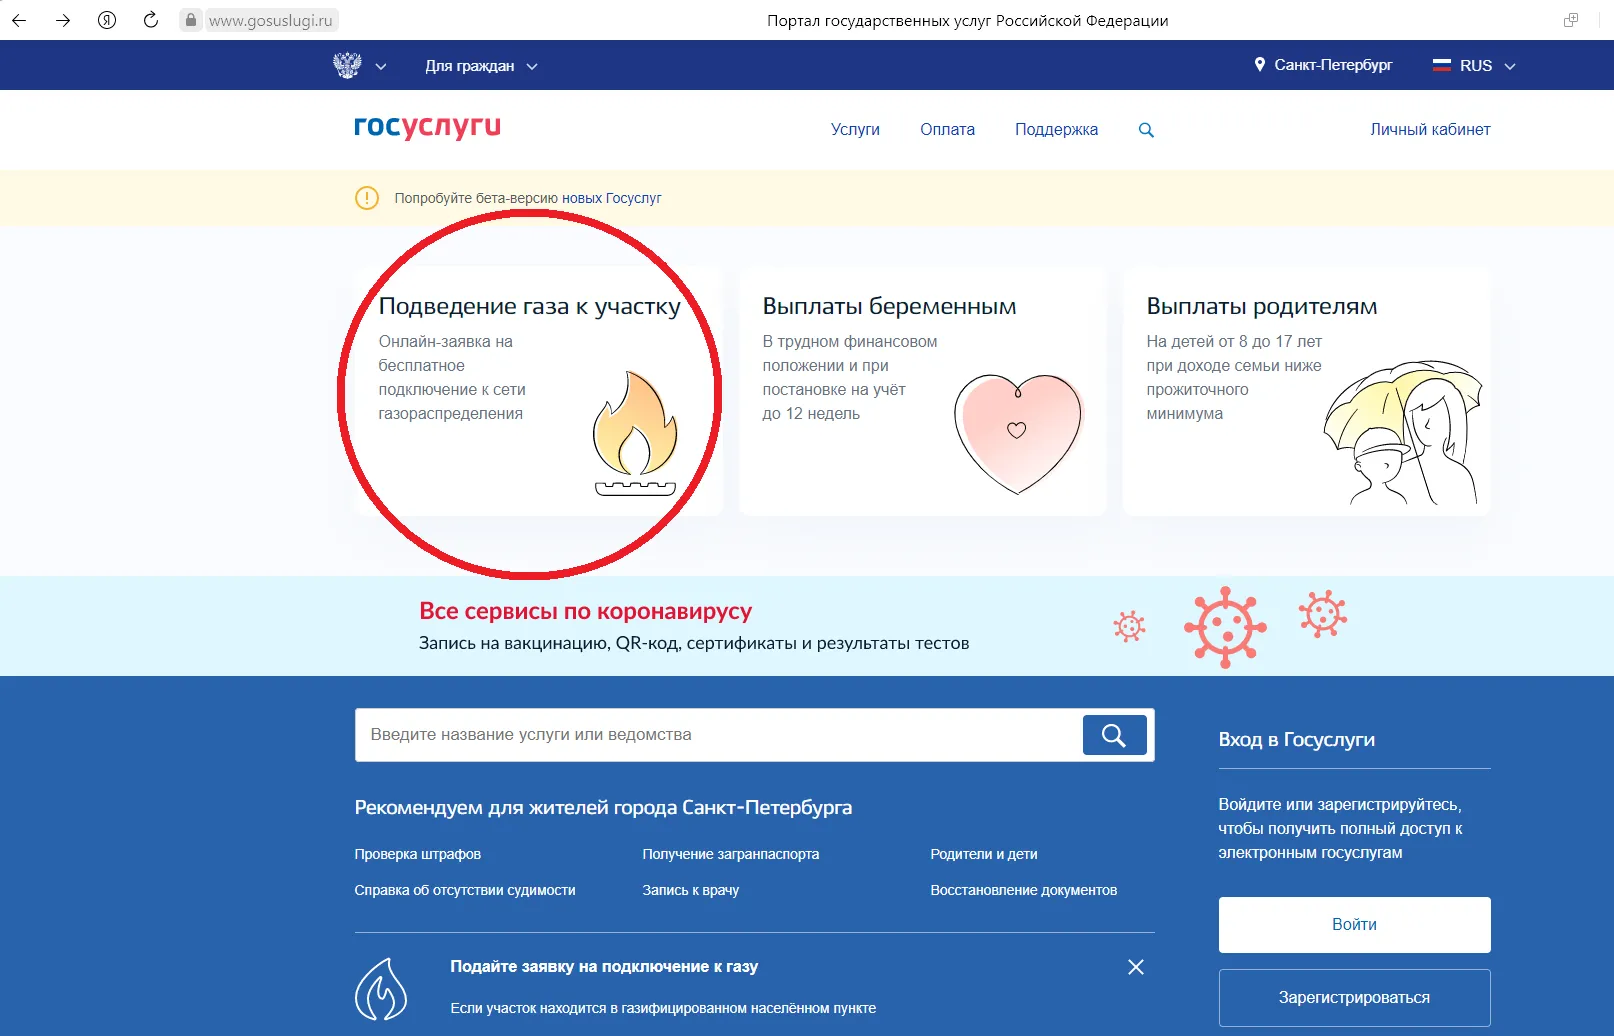Viewport: 1614px width, 1036px height.
Task: Click the padlock site security icon
Action: 191,20
